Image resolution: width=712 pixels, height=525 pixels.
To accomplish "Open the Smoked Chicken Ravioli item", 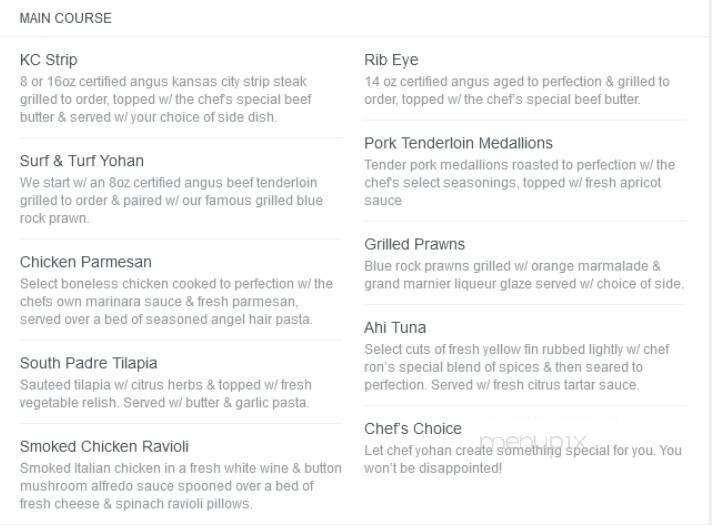I will (x=104, y=446).
